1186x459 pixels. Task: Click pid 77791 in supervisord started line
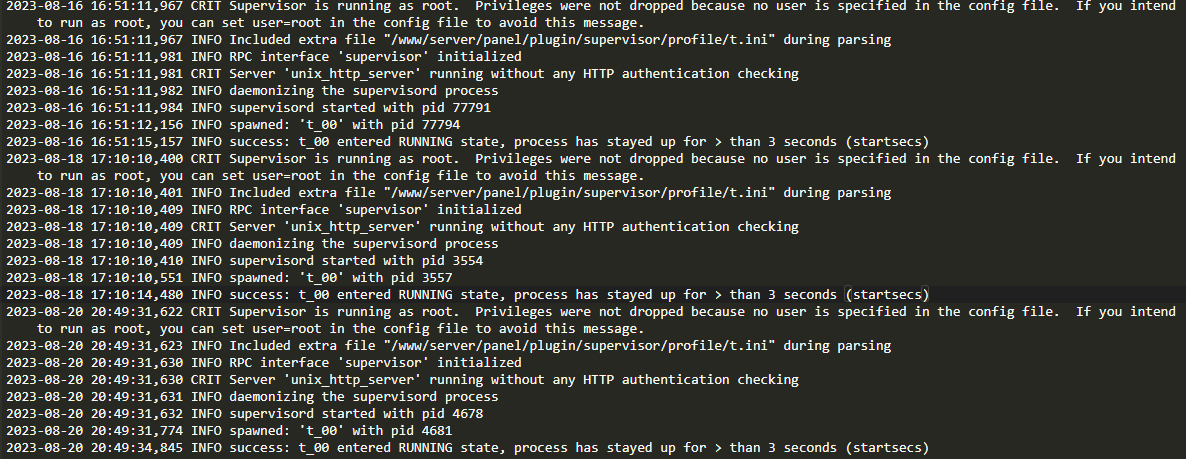[x=472, y=107]
